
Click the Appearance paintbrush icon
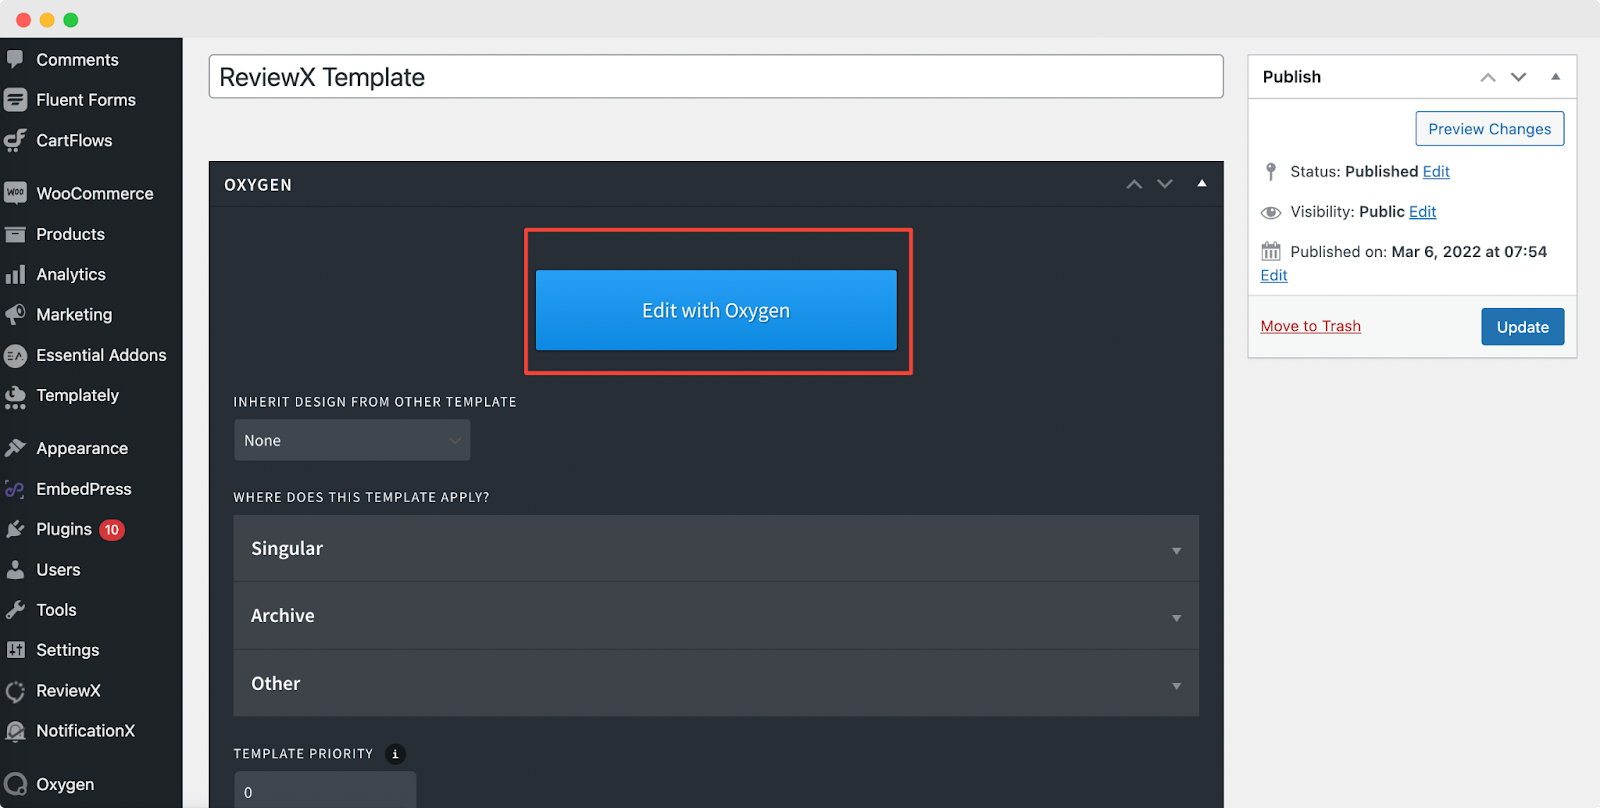[15, 448]
